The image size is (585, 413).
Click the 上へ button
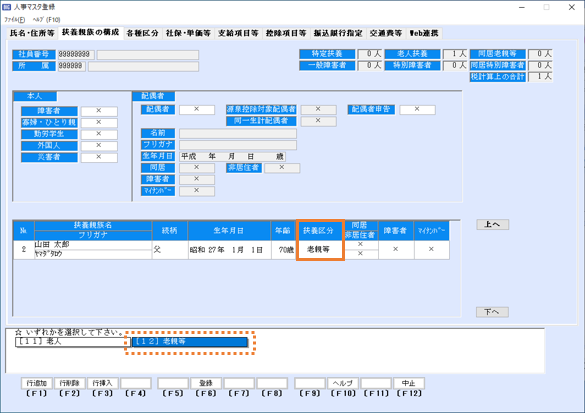[x=492, y=225]
